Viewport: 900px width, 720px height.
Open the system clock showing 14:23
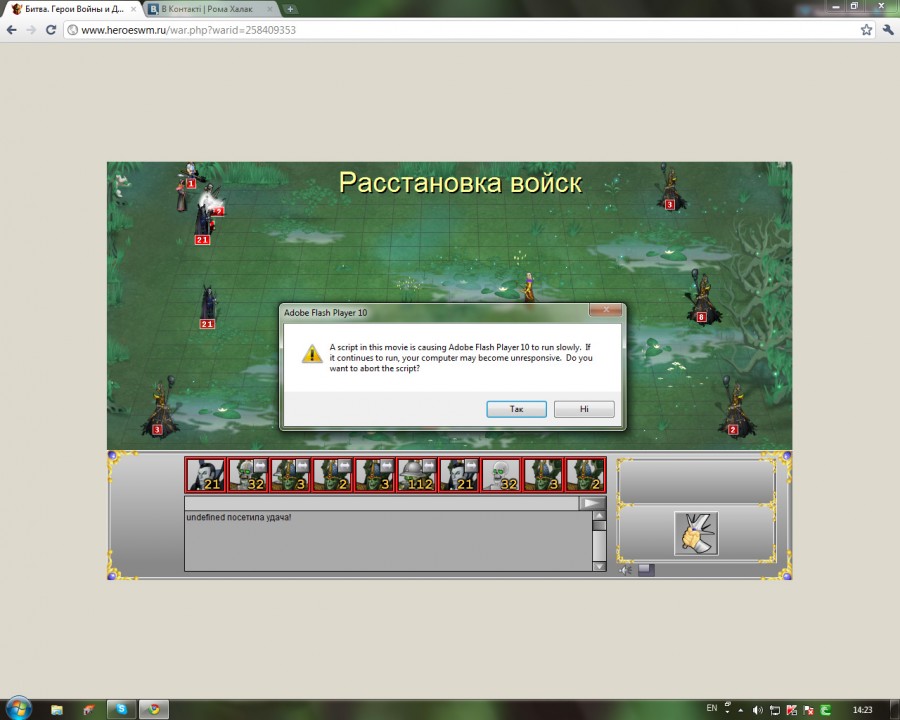point(862,710)
